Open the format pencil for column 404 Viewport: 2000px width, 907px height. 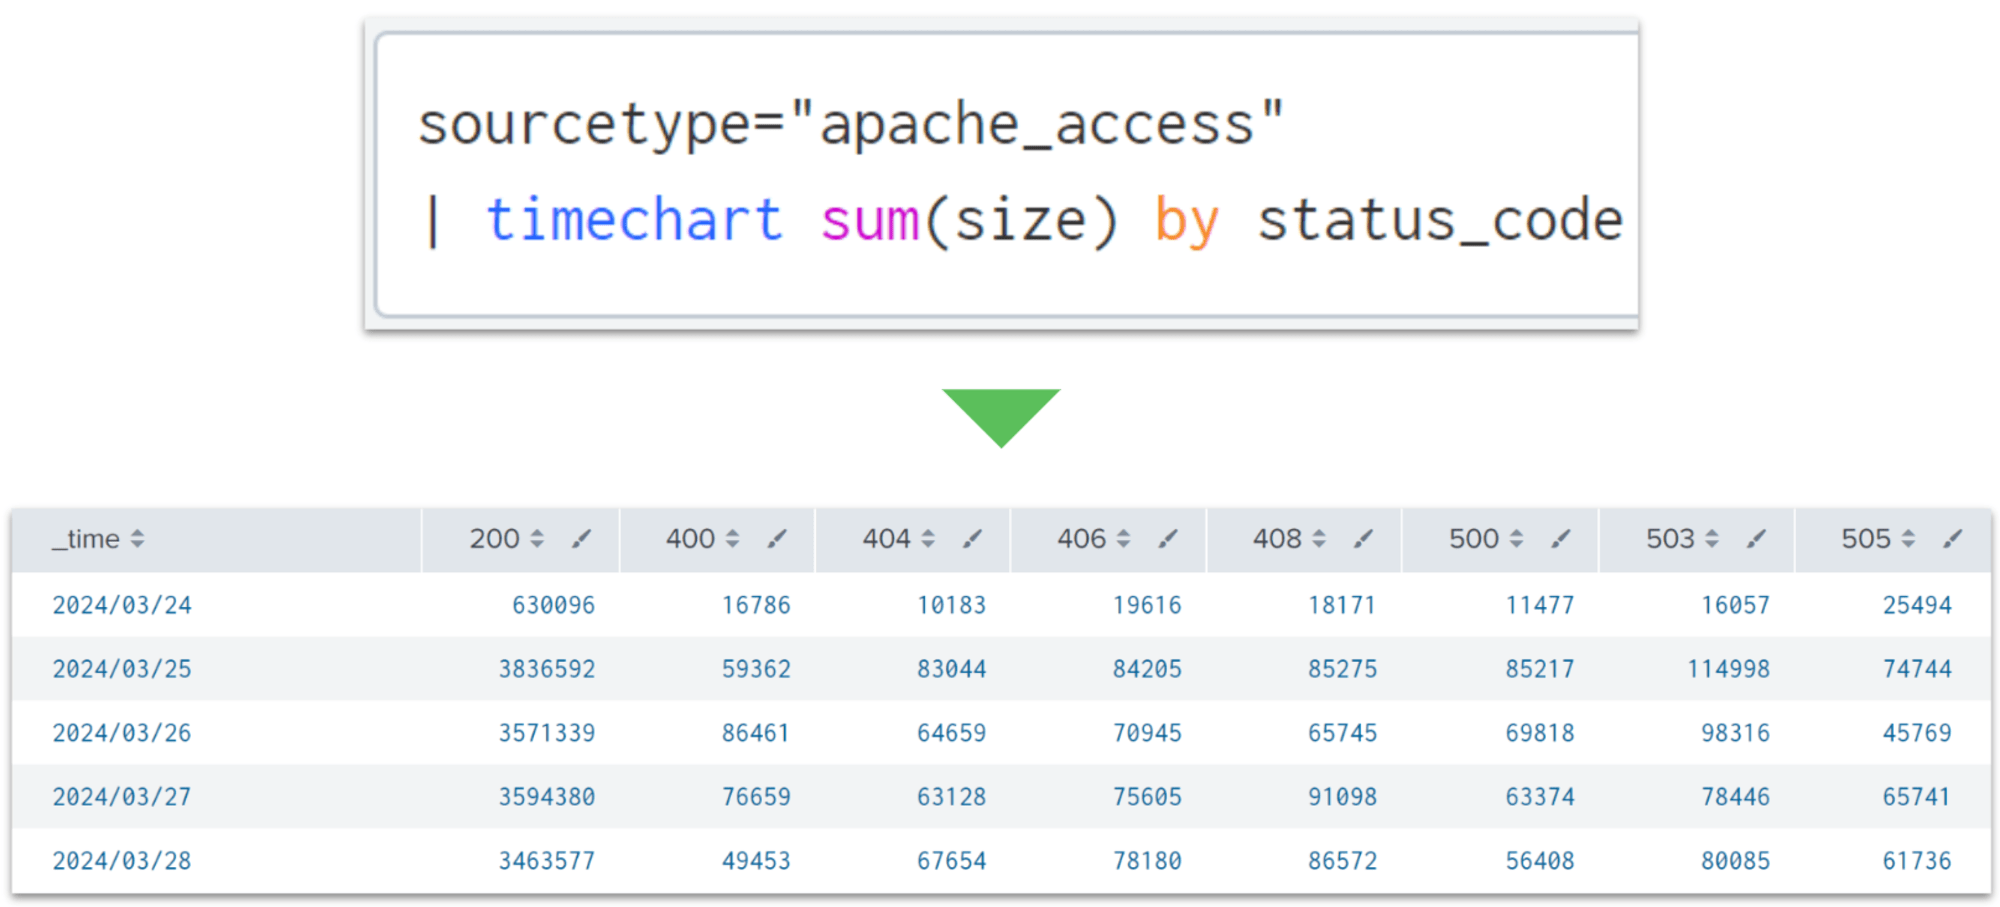[972, 539]
